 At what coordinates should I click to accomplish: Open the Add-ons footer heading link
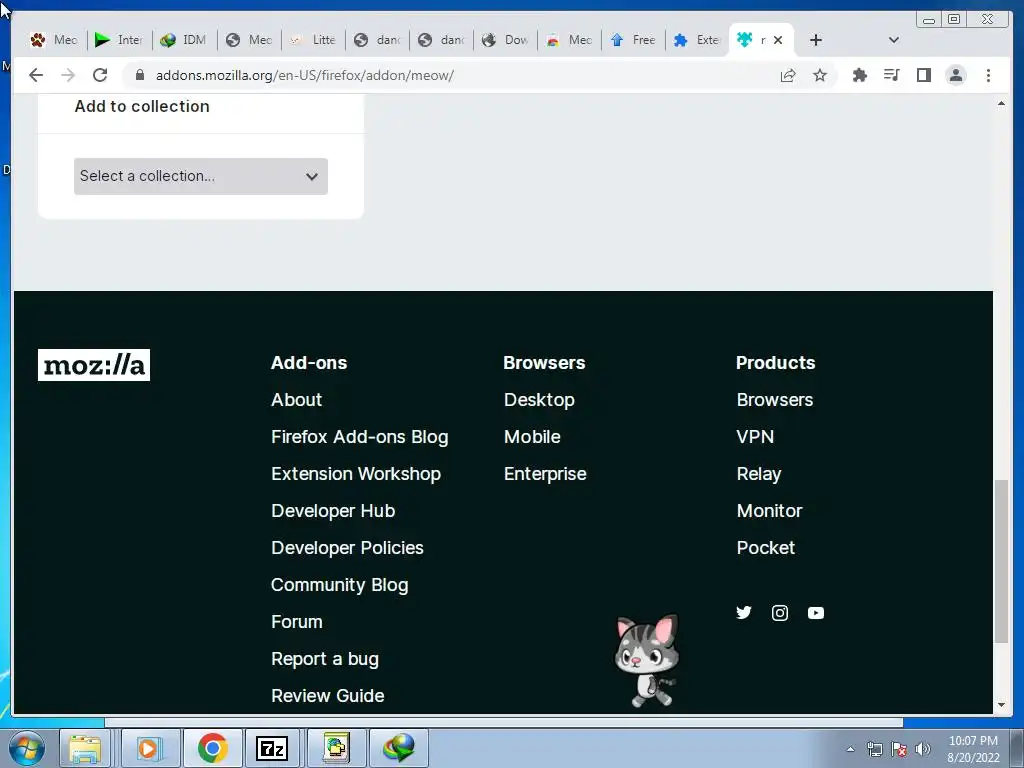click(x=309, y=362)
